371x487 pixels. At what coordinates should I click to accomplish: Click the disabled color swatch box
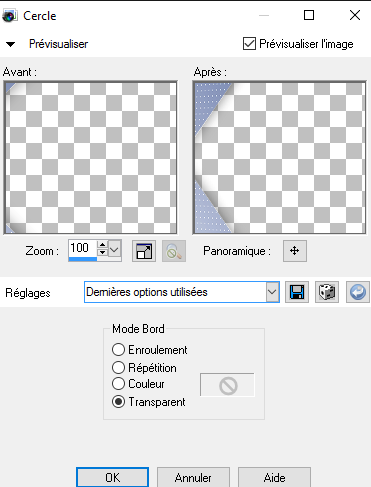coord(227,385)
